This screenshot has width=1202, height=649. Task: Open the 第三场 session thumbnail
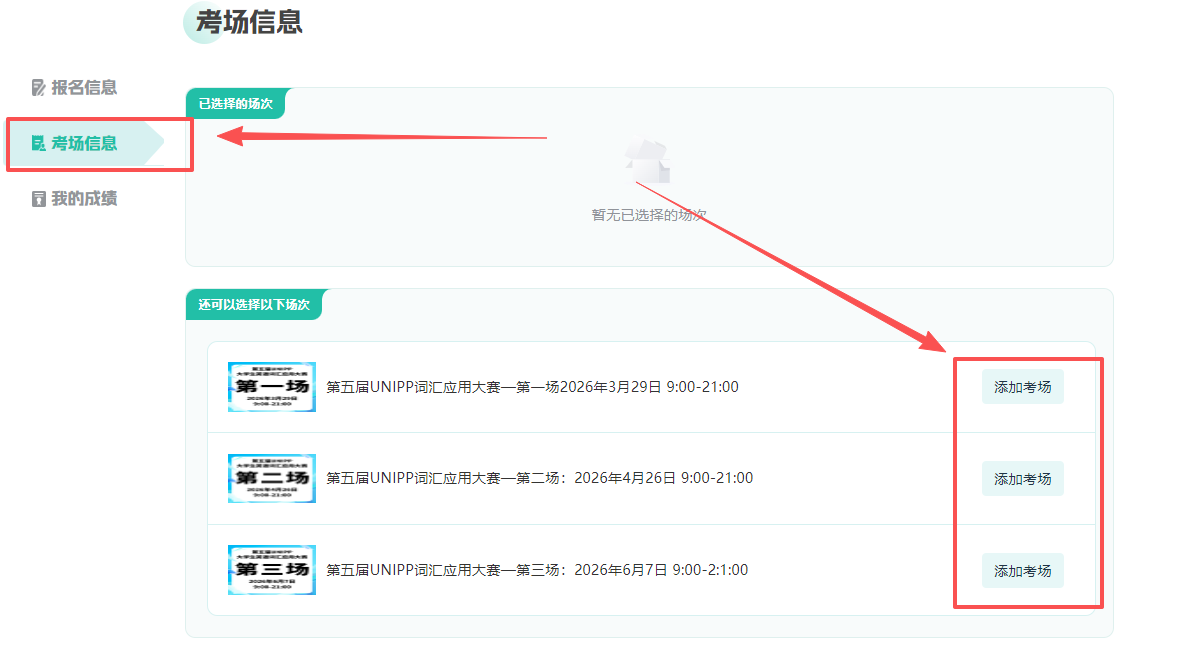[272, 570]
